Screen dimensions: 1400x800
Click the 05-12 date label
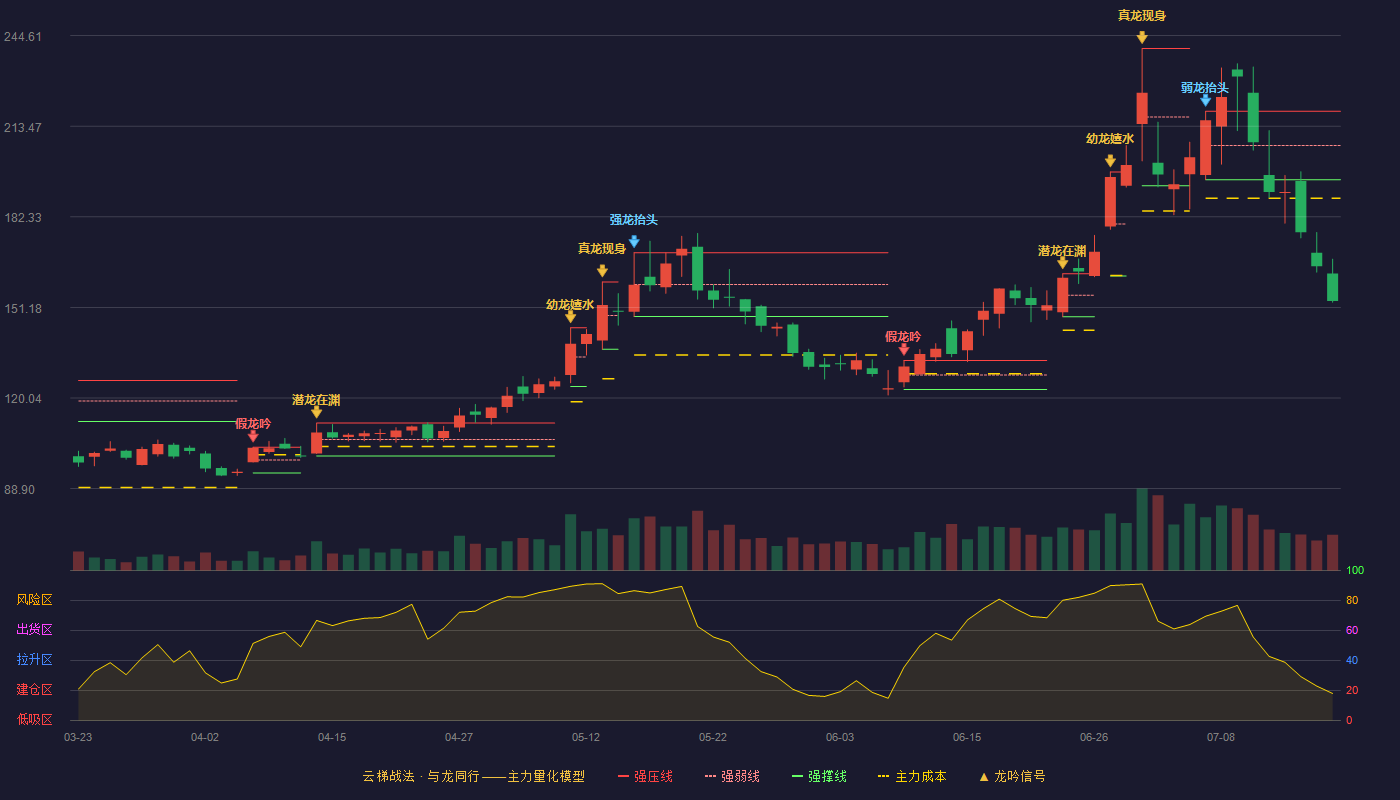586,737
